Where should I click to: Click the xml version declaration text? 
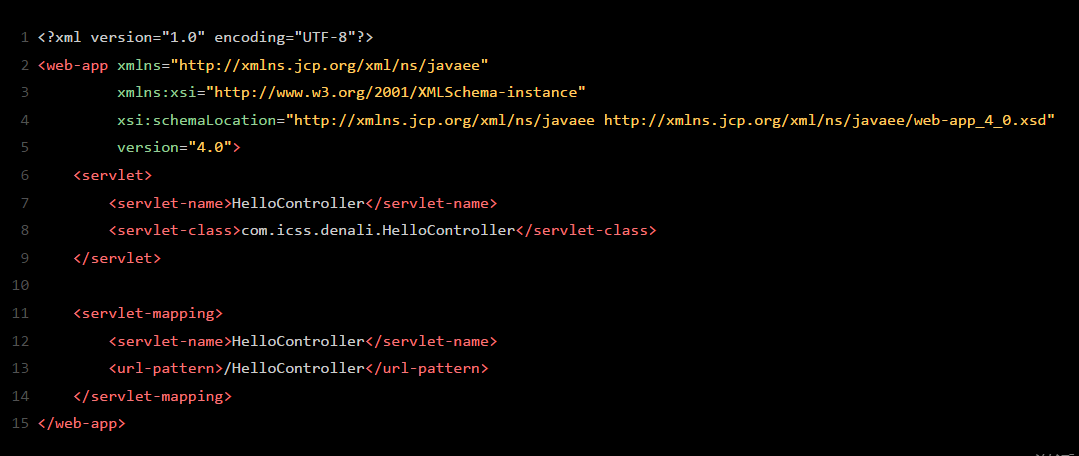206,37
